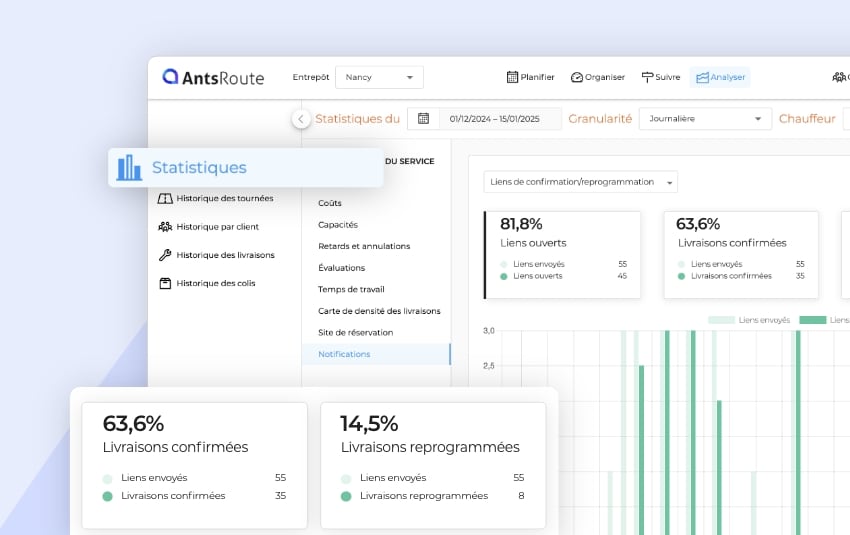
Task: Go to Historique par client
Action: 217,227
